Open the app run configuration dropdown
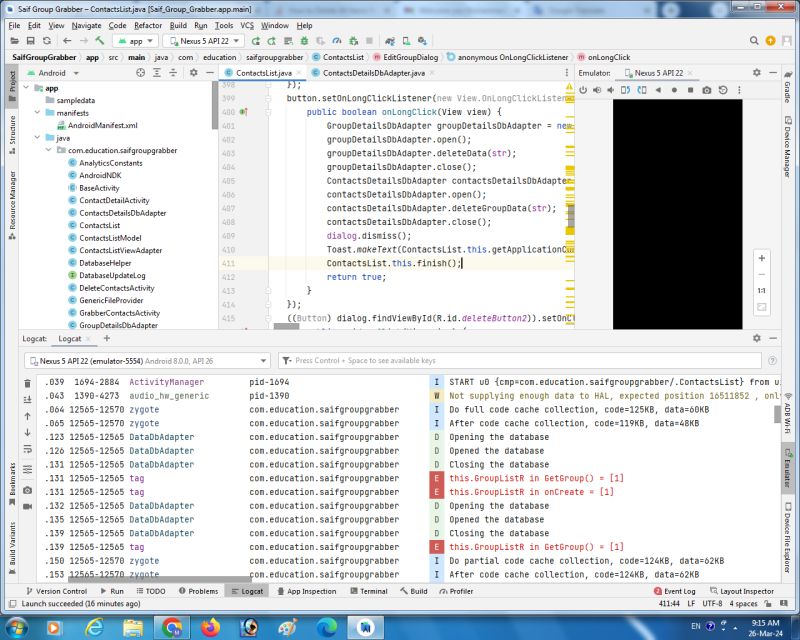Screen dimensions: 800x640 coord(135,42)
